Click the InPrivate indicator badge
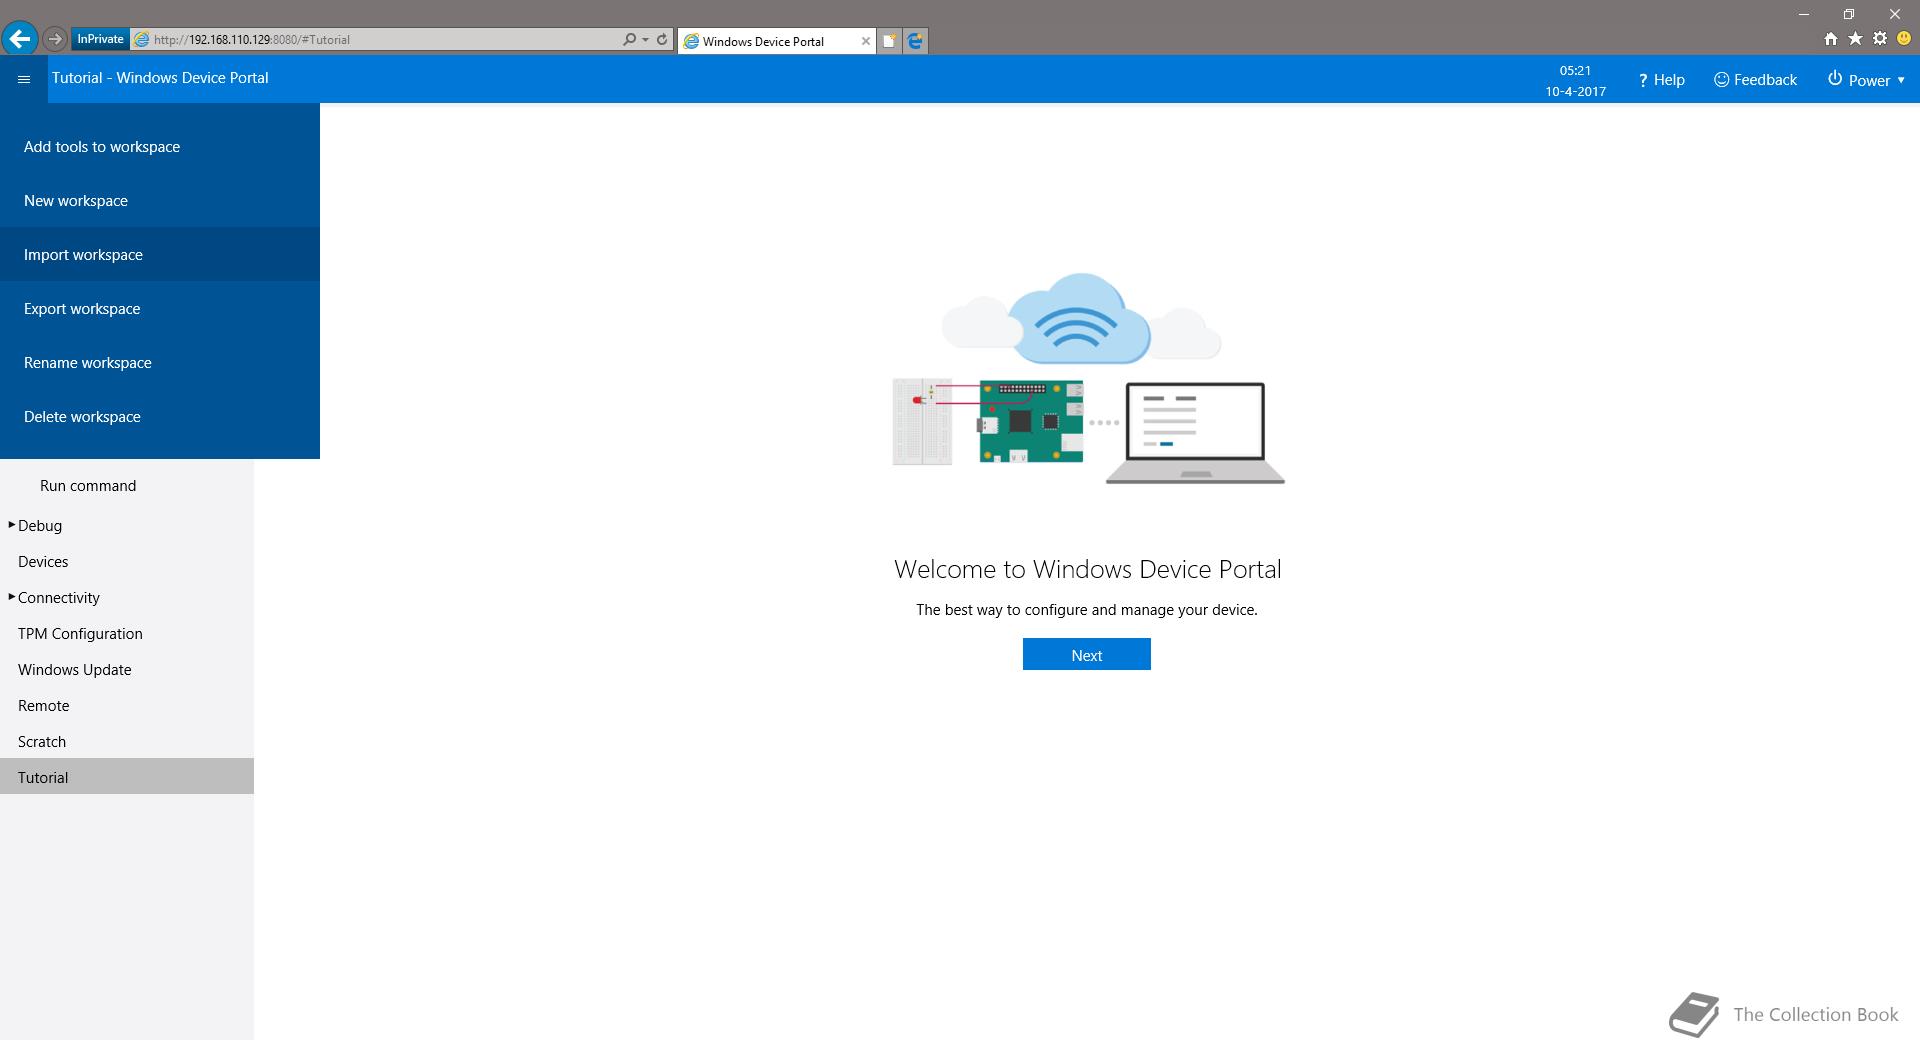The width and height of the screenshot is (1920, 1040). pyautogui.click(x=100, y=39)
